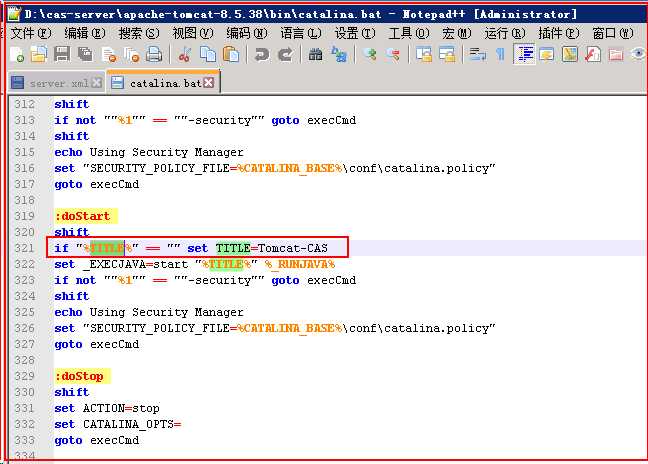This screenshot has width=648, height=464.
Task: Click the Redo arrow icon
Action: (x=284, y=55)
